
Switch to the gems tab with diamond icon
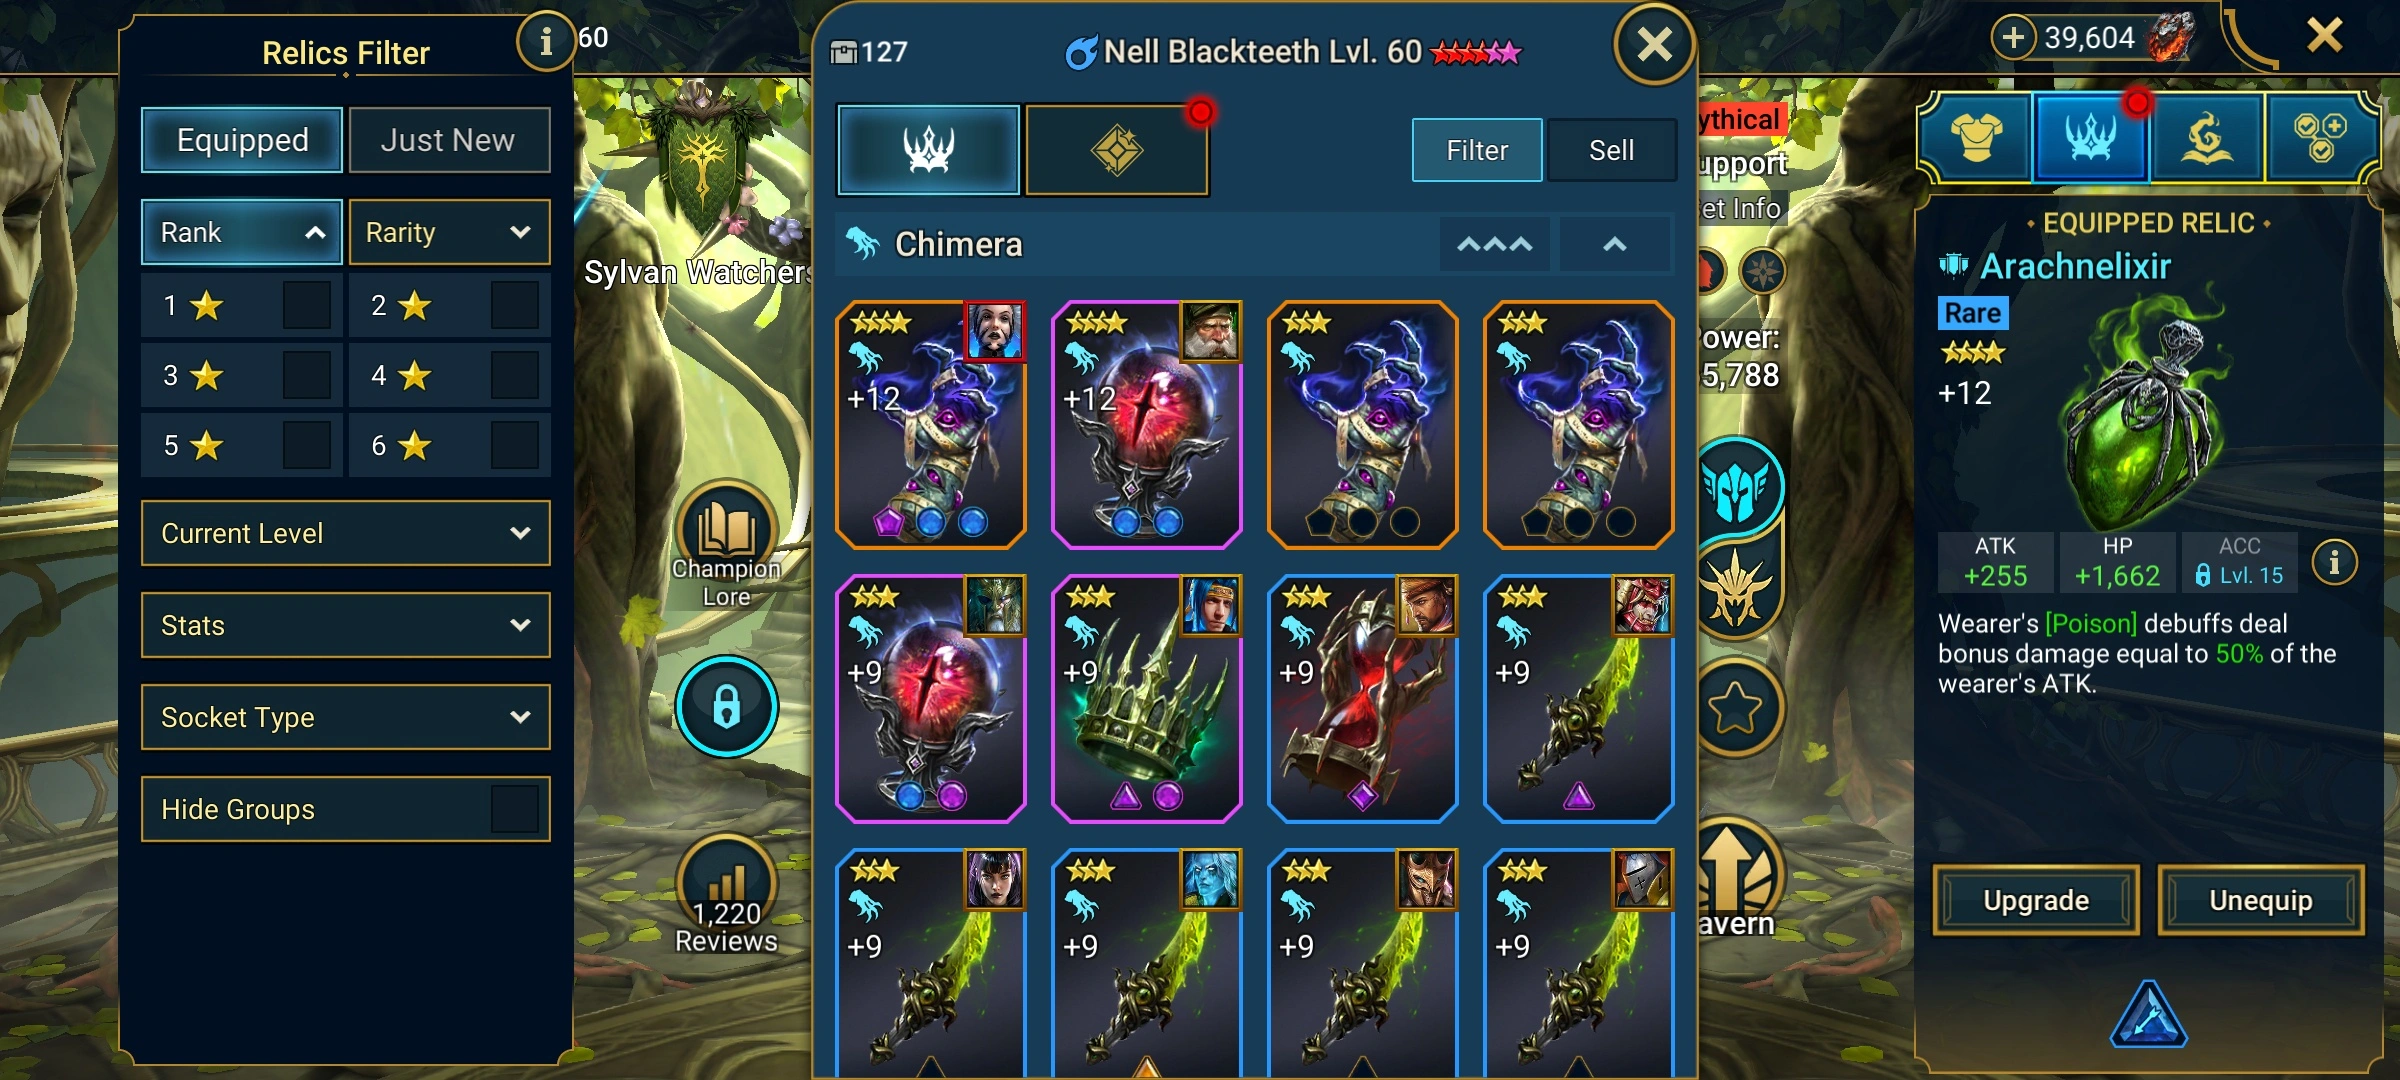coord(1117,150)
